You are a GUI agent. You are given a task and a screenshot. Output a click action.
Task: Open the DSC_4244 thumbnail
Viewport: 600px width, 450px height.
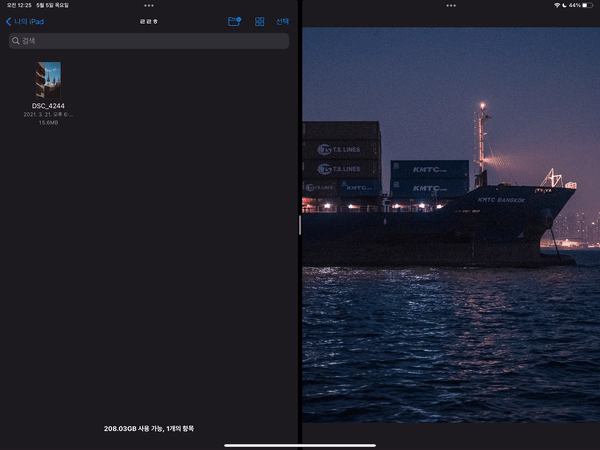click(x=48, y=80)
